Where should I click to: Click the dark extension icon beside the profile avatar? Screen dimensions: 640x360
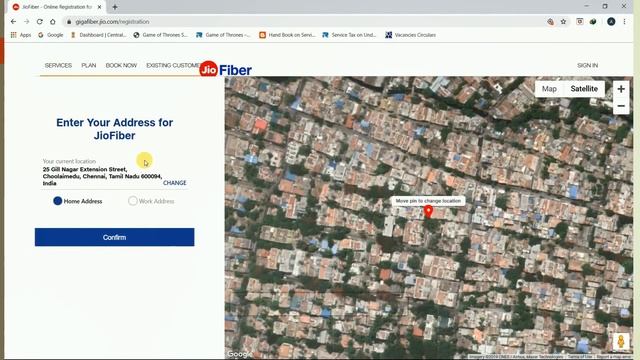coord(593,22)
